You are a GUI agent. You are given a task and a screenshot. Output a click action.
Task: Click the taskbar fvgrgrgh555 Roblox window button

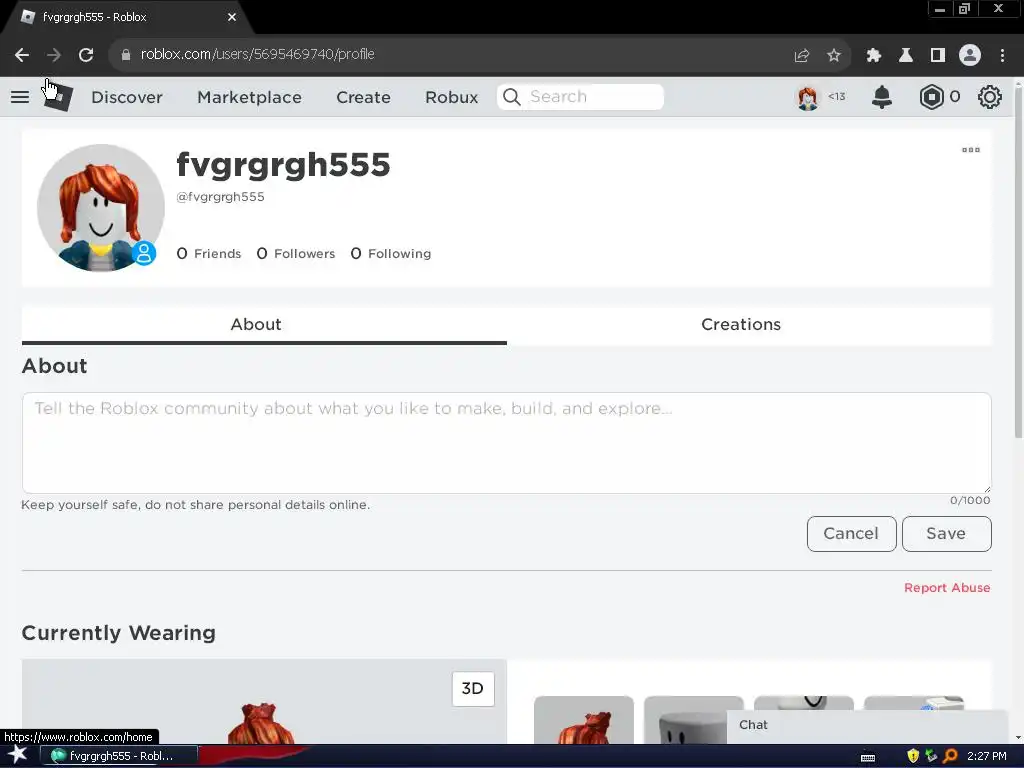click(x=119, y=756)
